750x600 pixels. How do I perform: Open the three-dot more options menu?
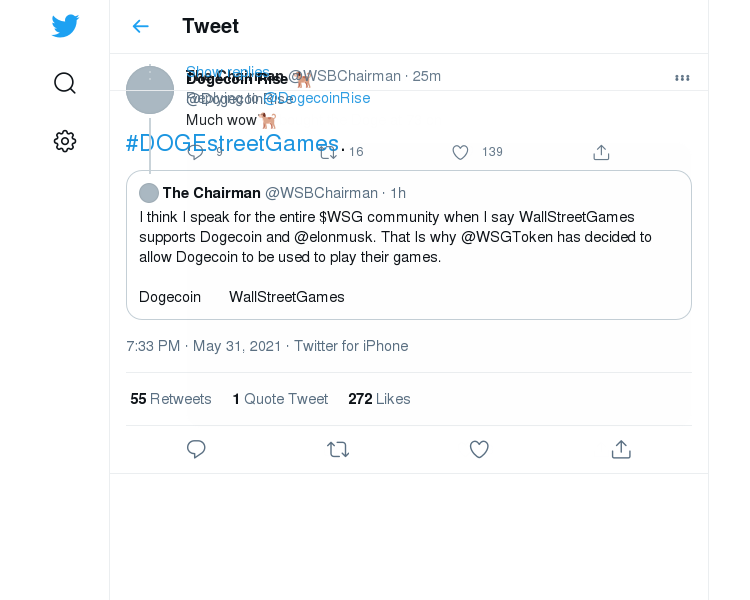(682, 78)
